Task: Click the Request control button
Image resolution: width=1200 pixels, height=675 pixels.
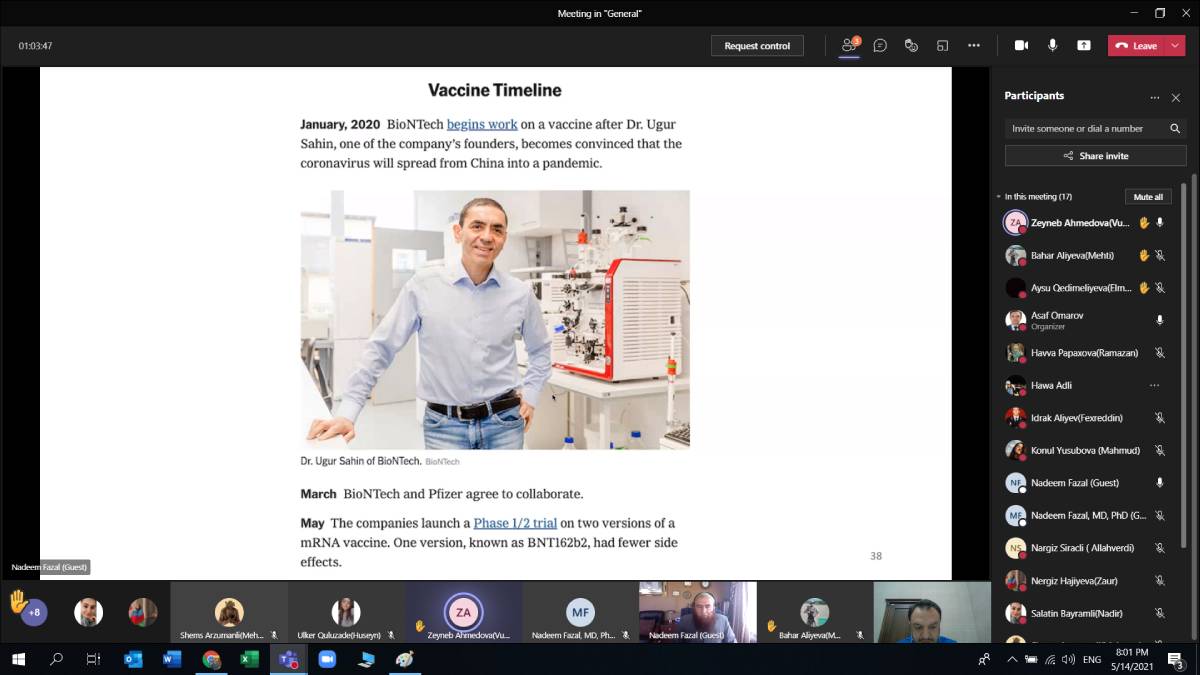Action: (757, 46)
